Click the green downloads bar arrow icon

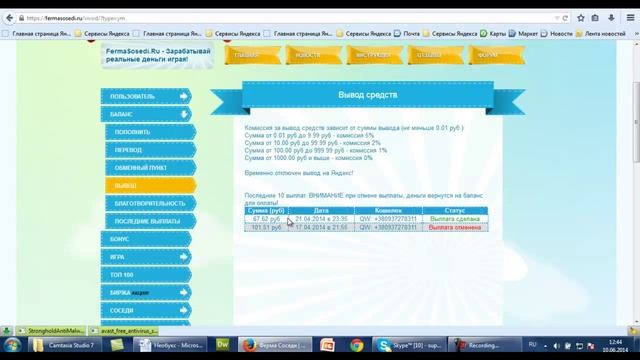tap(6, 331)
